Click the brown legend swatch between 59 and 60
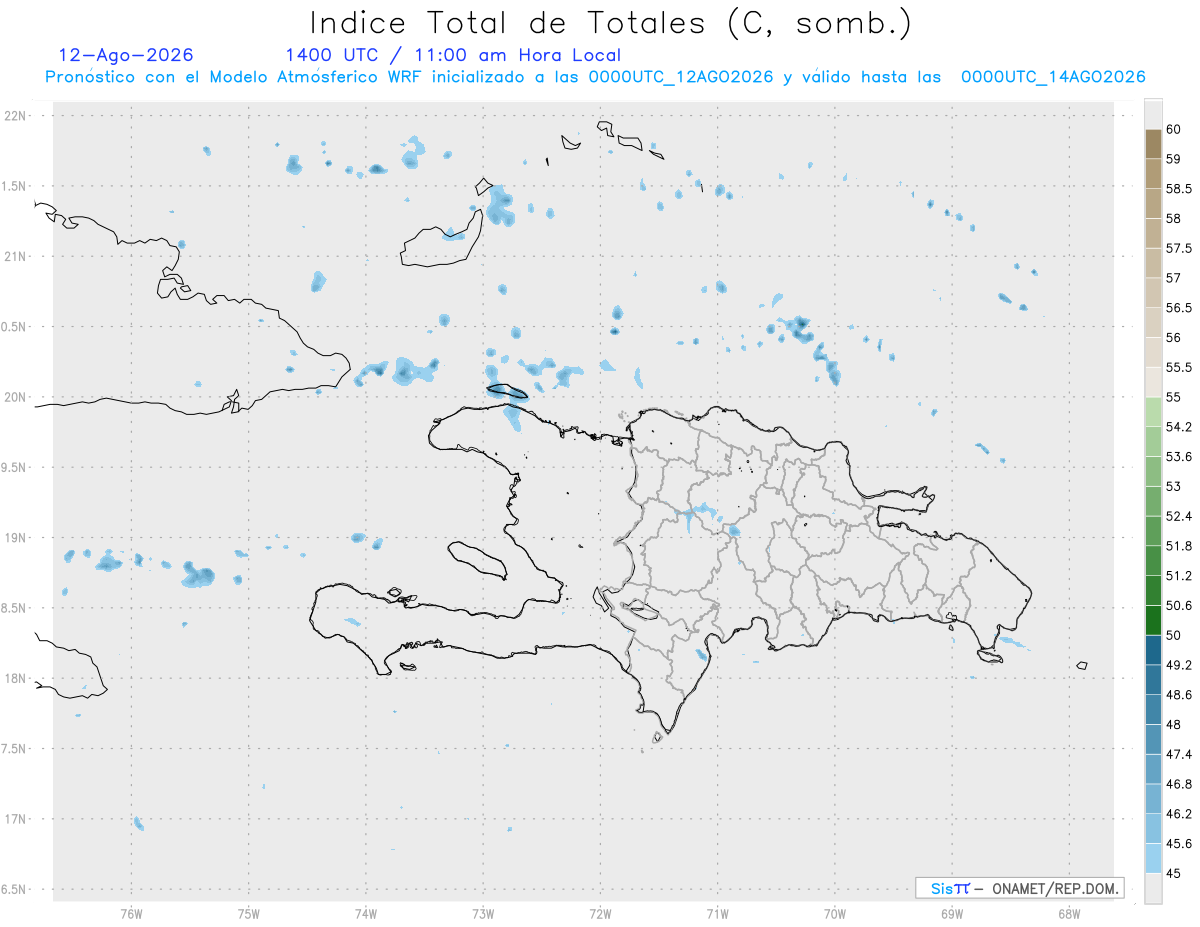Viewport: 1200px width, 927px height. point(1153,144)
